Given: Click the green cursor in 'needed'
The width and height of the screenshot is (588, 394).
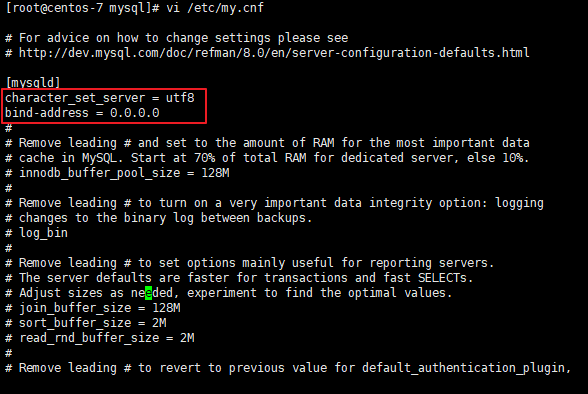Looking at the screenshot, I should pyautogui.click(x=148, y=293).
